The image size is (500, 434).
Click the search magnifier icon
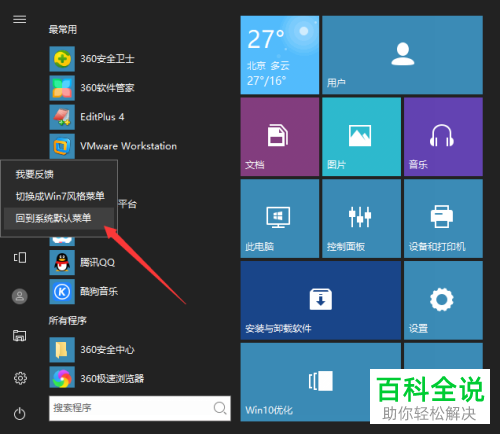coord(220,408)
